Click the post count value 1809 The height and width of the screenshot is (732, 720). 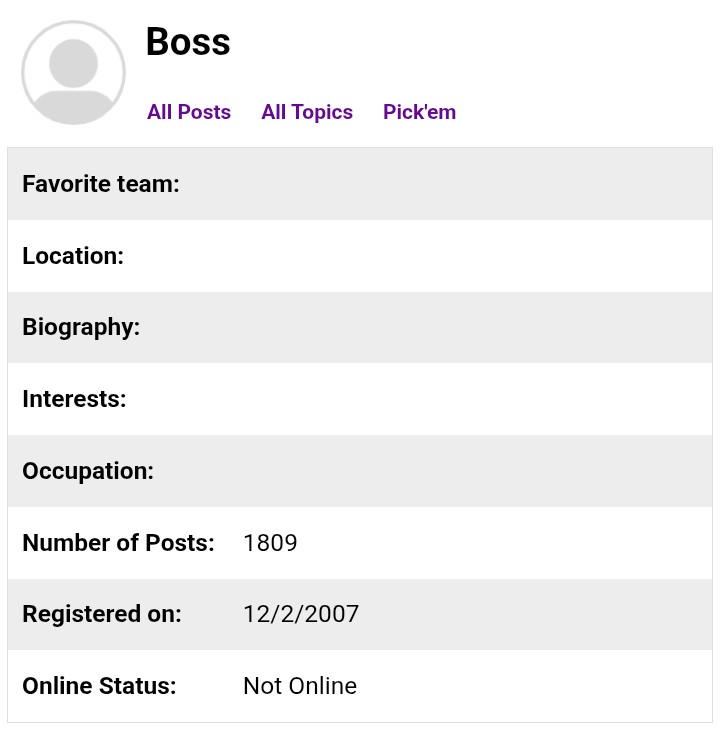(270, 543)
